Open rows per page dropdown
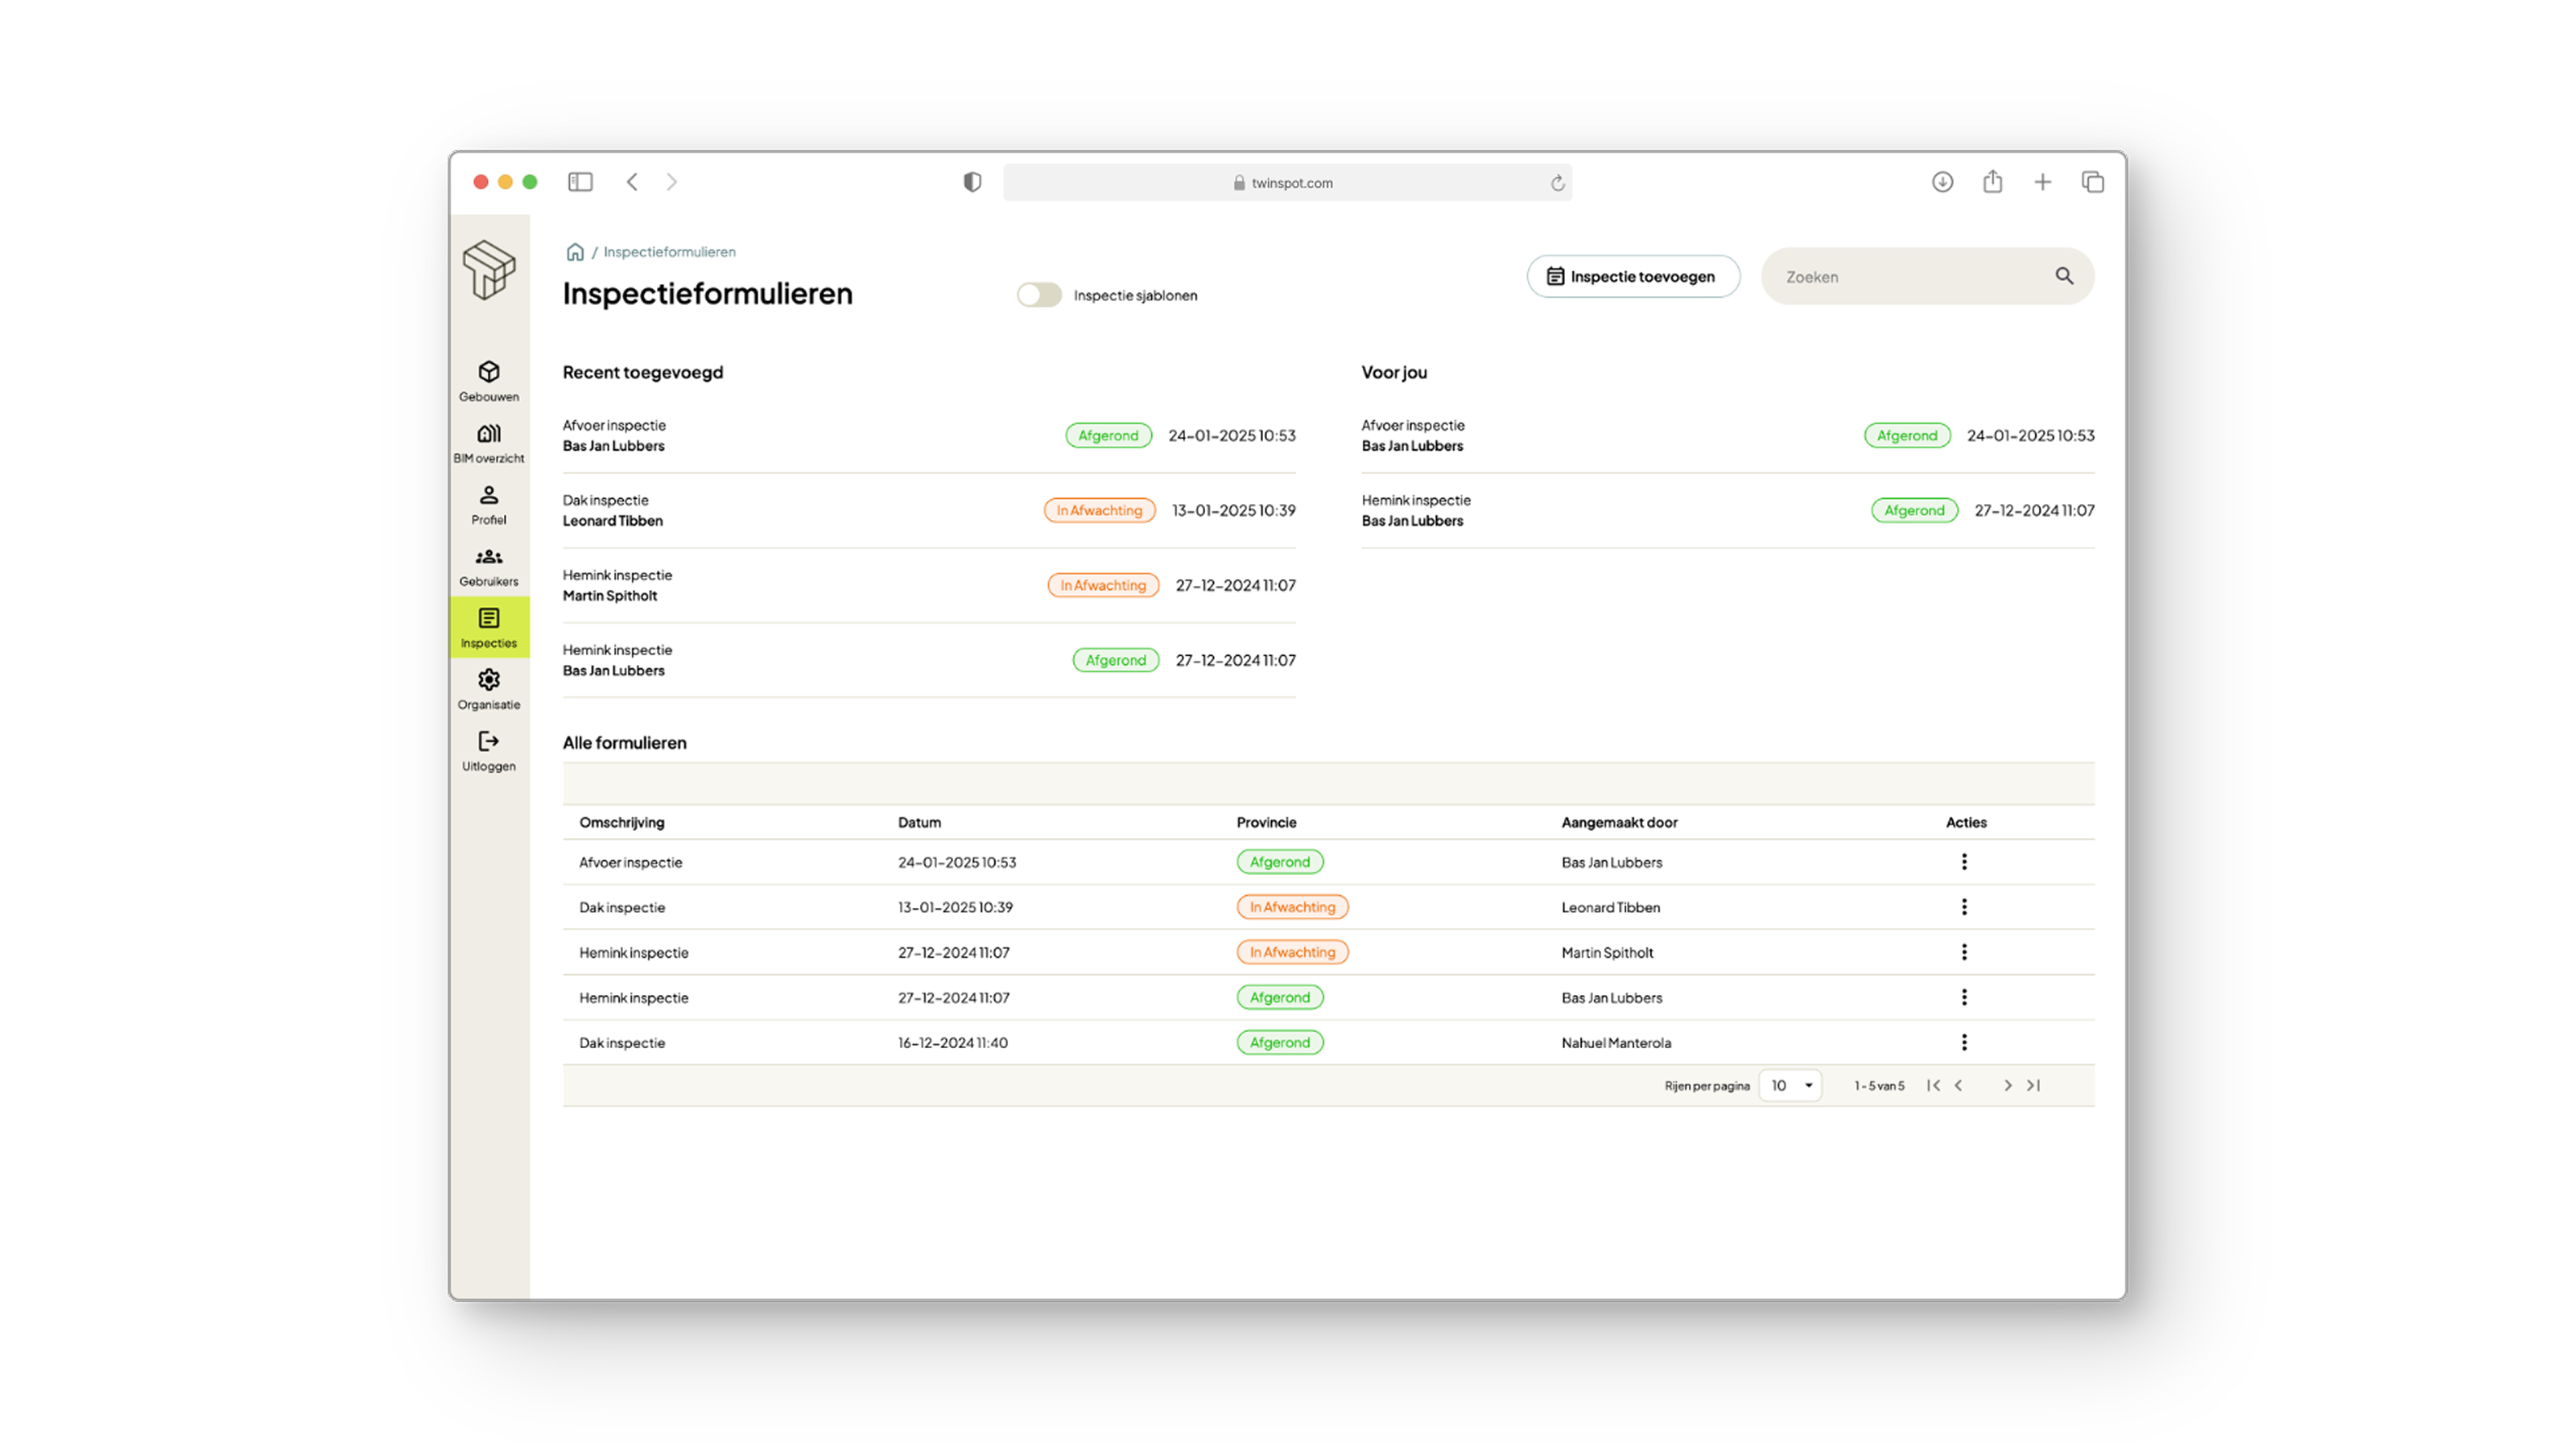 [1790, 1085]
